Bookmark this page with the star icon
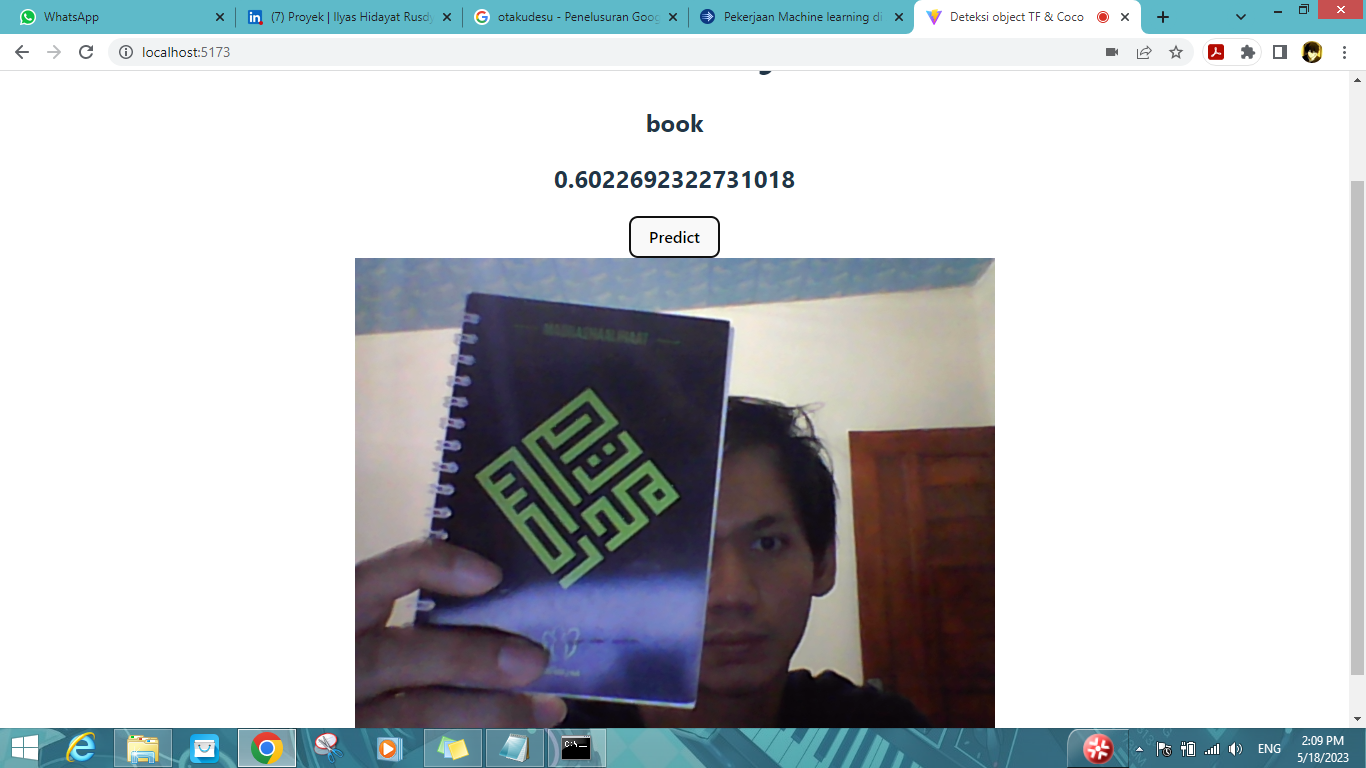The image size is (1366, 768). pyautogui.click(x=1176, y=52)
